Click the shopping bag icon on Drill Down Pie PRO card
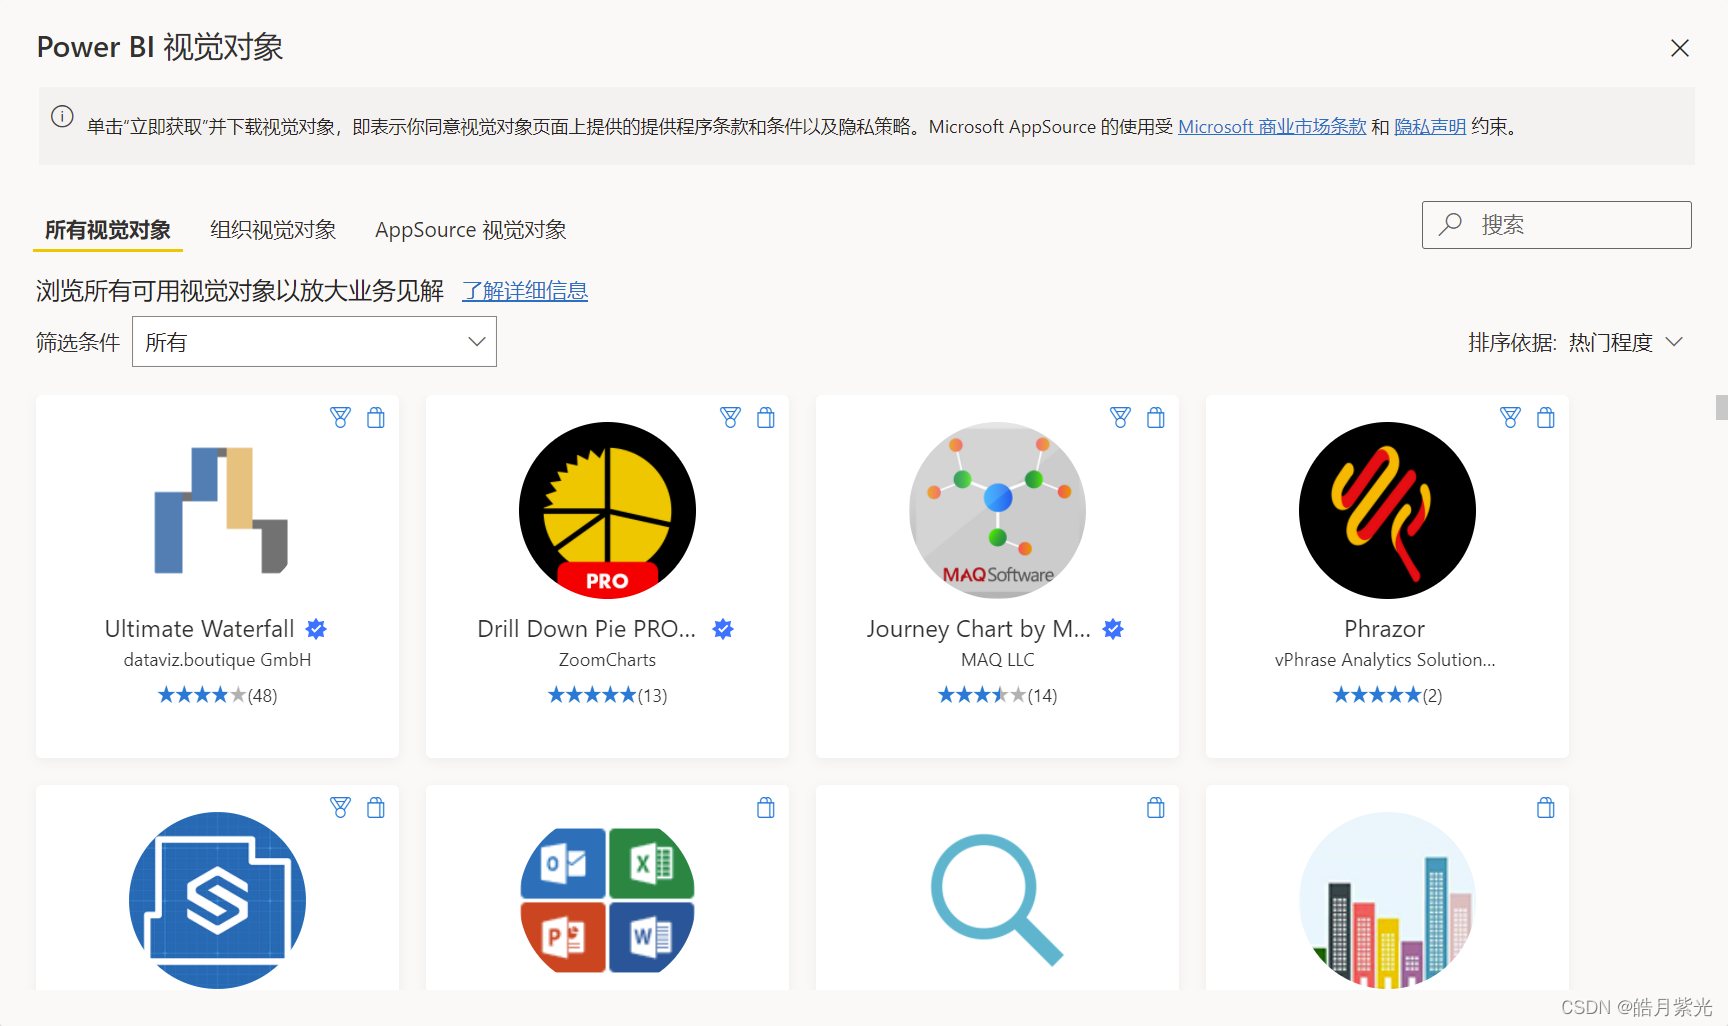1728x1026 pixels. tap(766, 417)
